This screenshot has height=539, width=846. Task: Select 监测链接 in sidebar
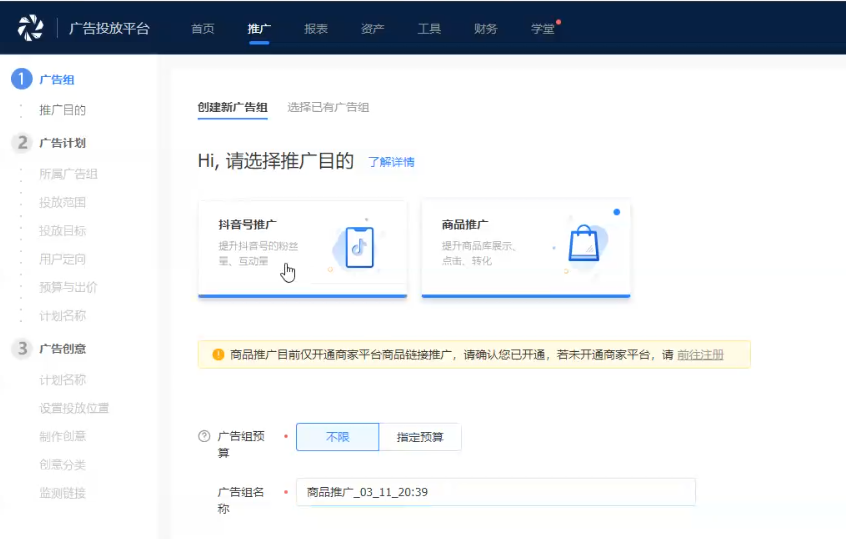pyautogui.click(x=63, y=493)
